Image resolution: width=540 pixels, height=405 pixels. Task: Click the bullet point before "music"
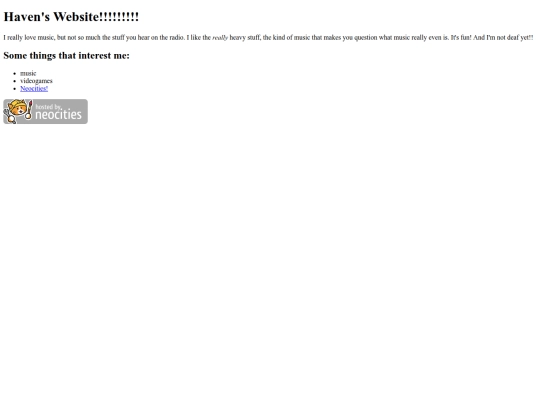point(14,73)
